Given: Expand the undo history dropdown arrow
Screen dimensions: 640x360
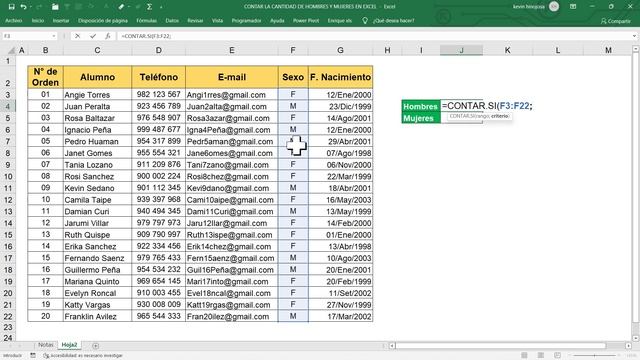Looking at the screenshot, I should point(31,7).
